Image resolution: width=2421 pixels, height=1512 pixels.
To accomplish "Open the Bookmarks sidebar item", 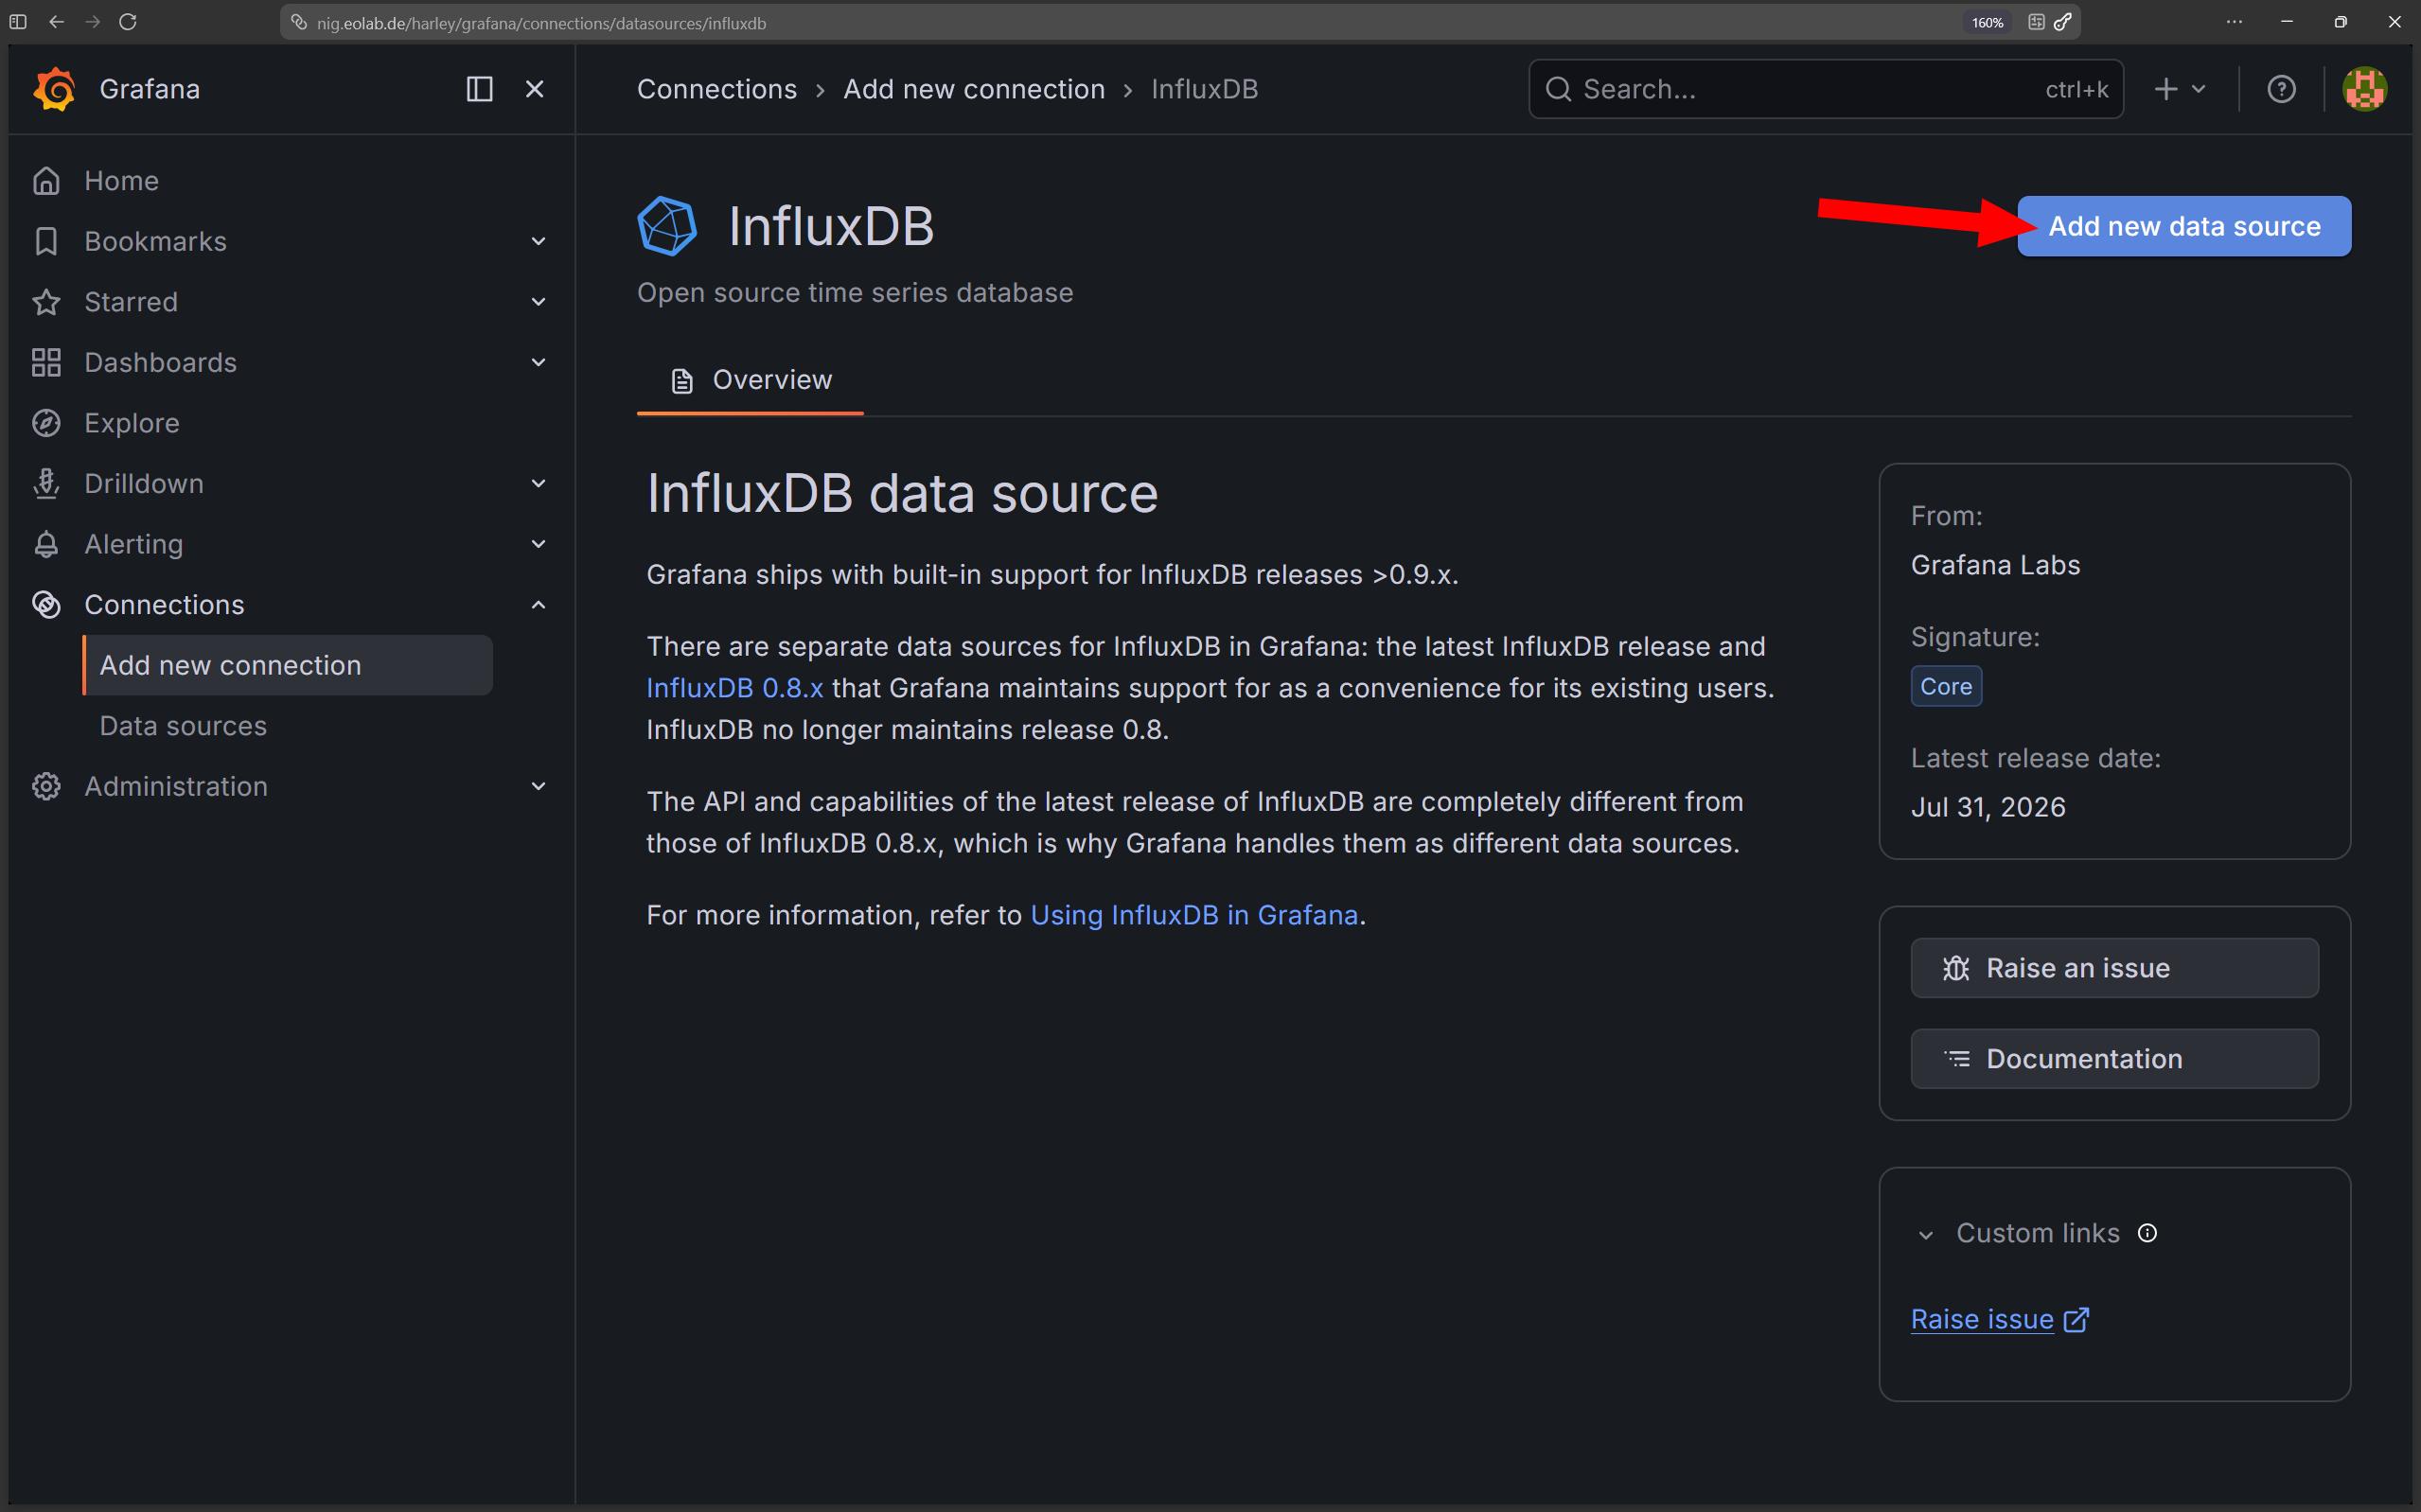I will tap(155, 241).
